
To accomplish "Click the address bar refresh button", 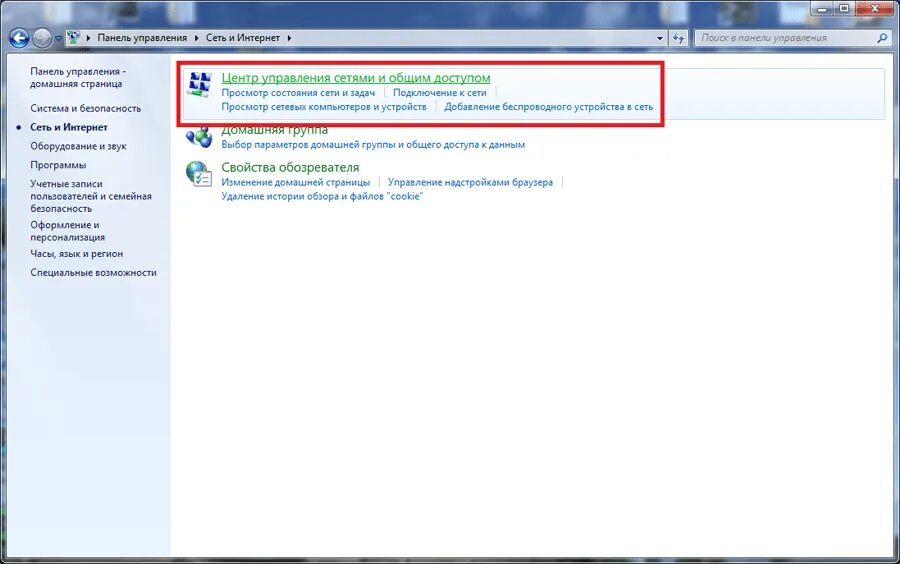I will (678, 38).
